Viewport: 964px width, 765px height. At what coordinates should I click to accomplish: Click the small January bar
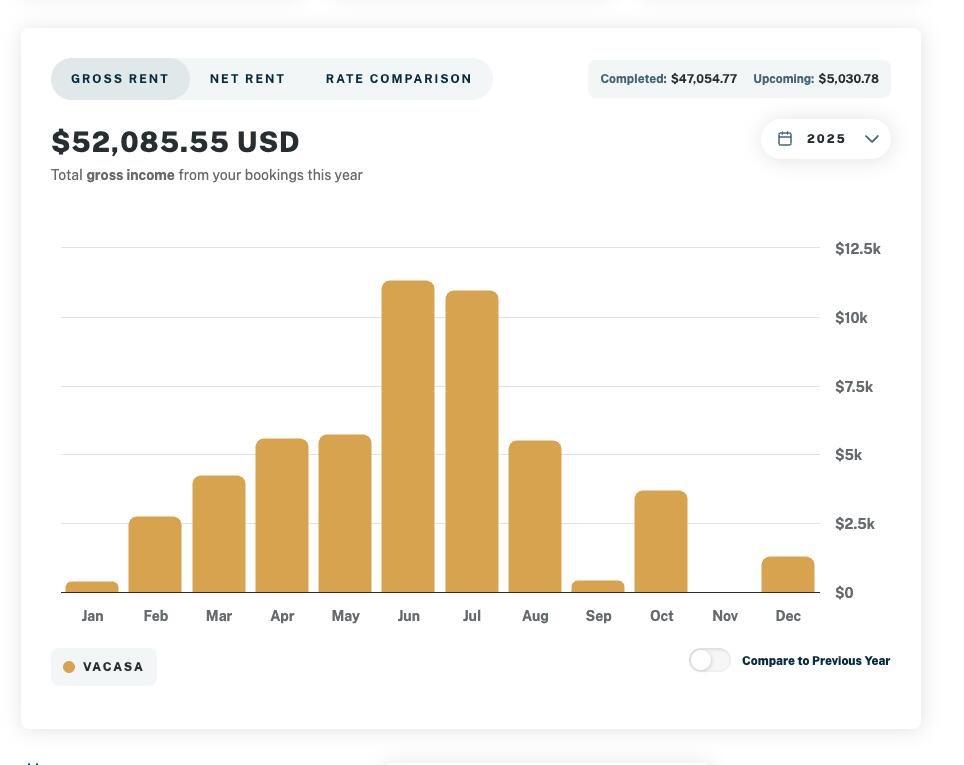[x=92, y=587]
